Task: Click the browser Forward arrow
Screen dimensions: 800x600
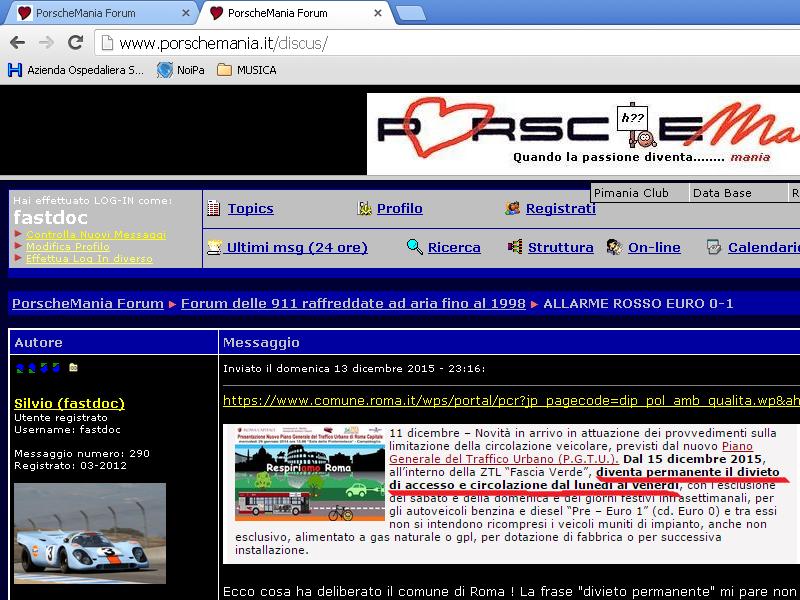Action: click(x=46, y=43)
